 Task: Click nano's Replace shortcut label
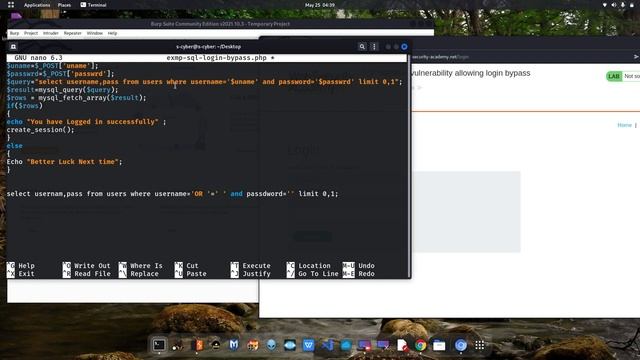(144, 274)
